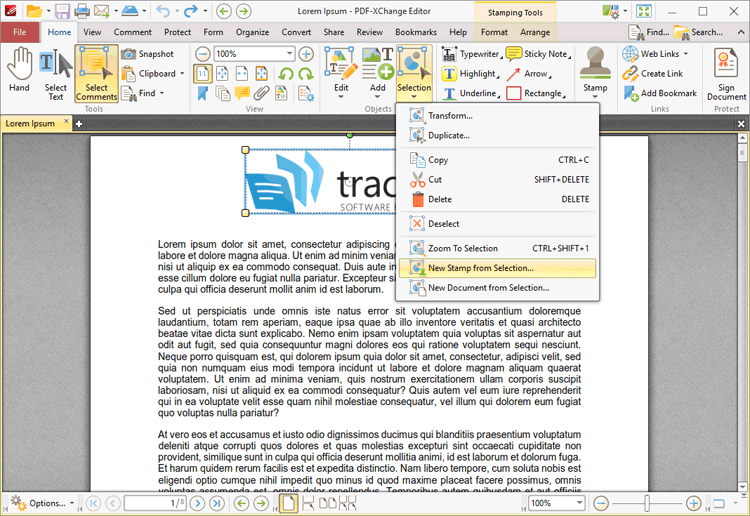Go to first page button

tap(93, 503)
